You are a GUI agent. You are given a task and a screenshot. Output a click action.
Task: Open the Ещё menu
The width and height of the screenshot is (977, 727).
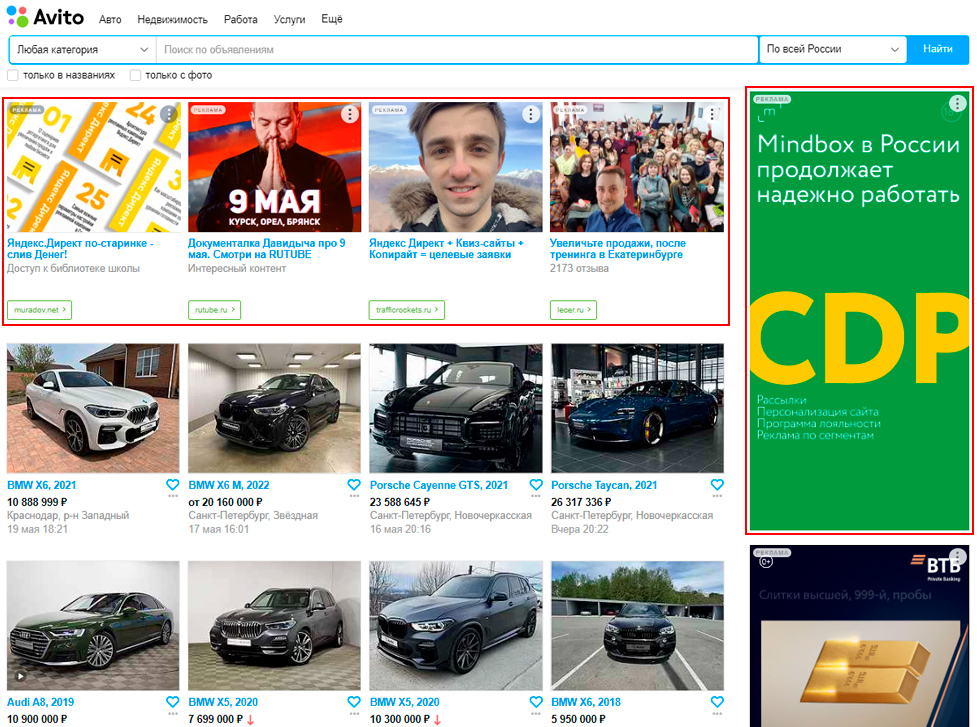pyautogui.click(x=332, y=19)
